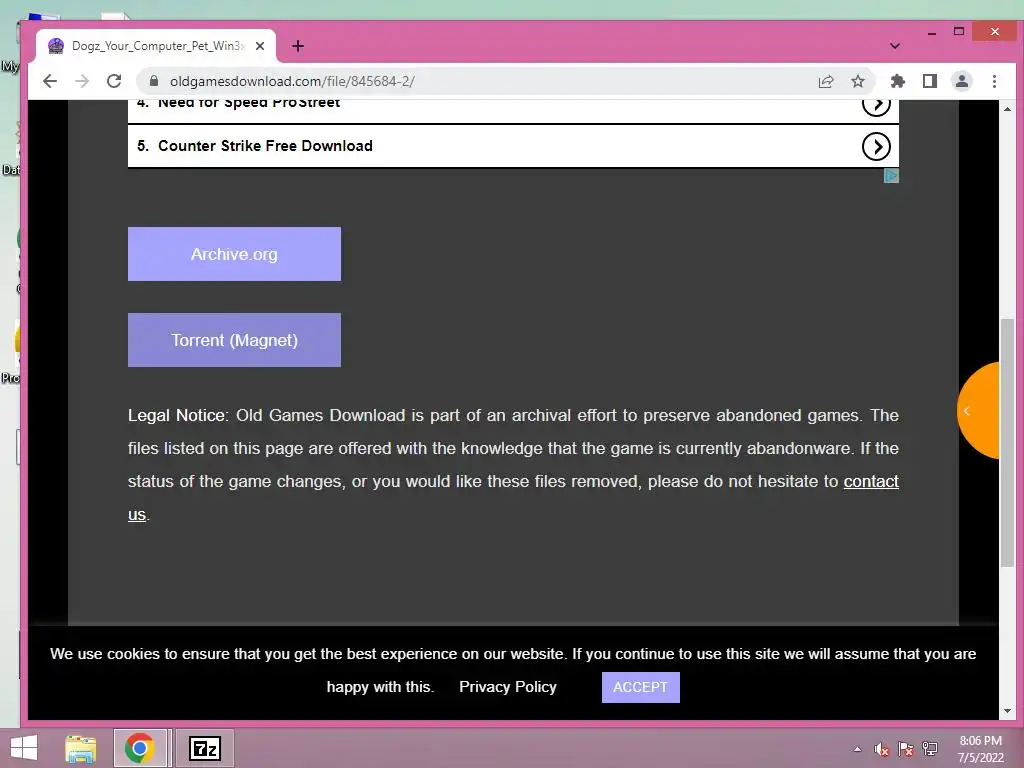Toggle the Chrome side panel
Screen dimensions: 1024x768
pyautogui.click(x=930, y=81)
